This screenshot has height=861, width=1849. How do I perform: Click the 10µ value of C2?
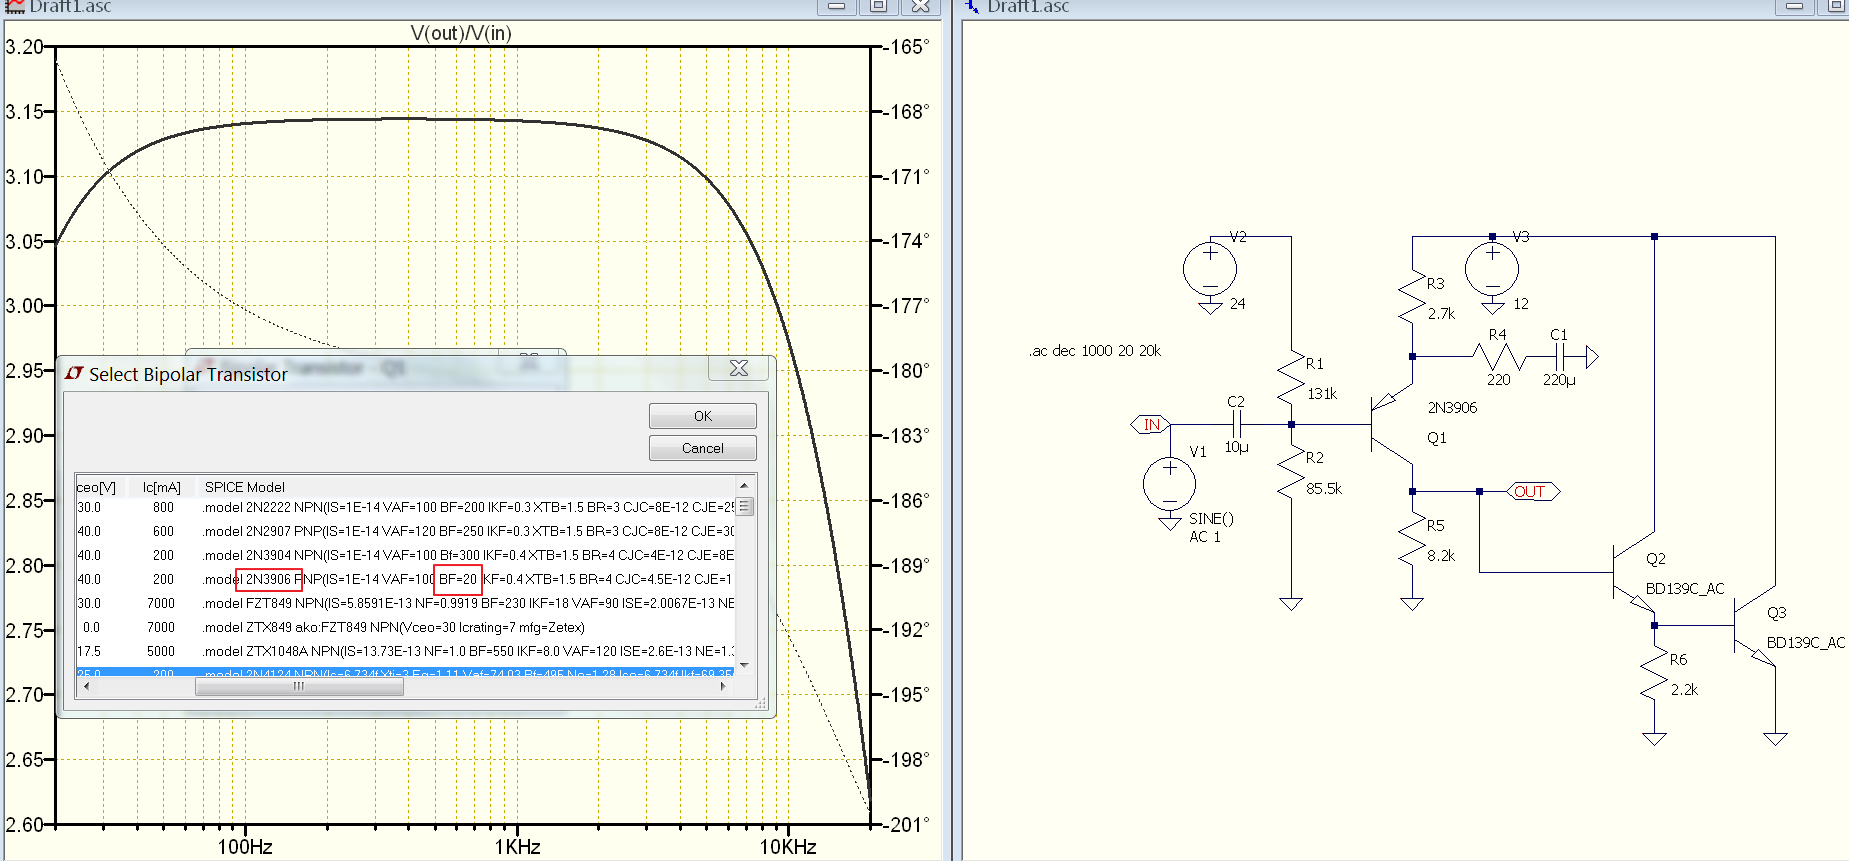1237,447
